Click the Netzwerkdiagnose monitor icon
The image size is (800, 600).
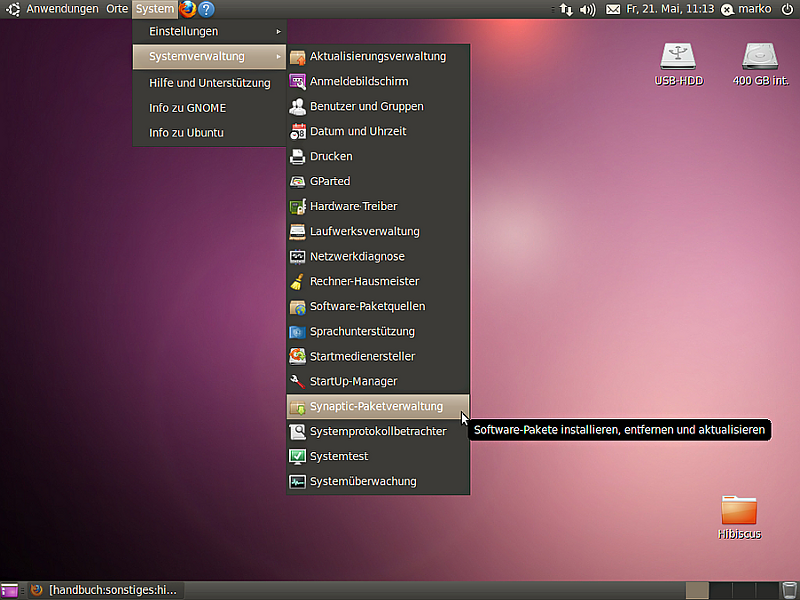tap(297, 257)
